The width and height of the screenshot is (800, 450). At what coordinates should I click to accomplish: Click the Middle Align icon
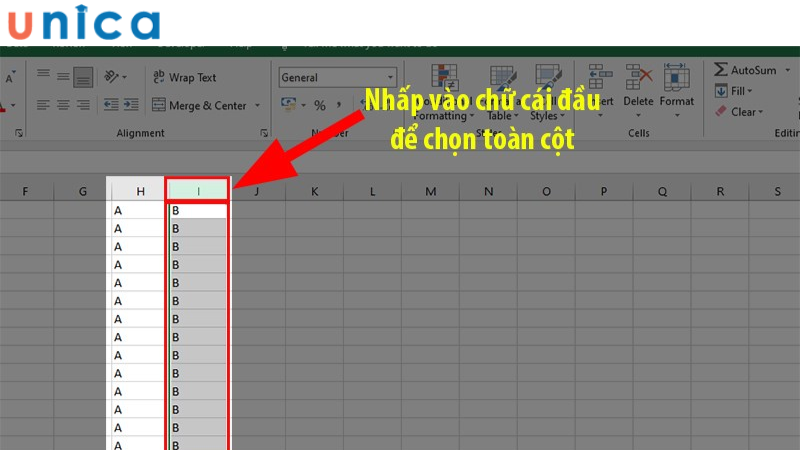point(63,77)
